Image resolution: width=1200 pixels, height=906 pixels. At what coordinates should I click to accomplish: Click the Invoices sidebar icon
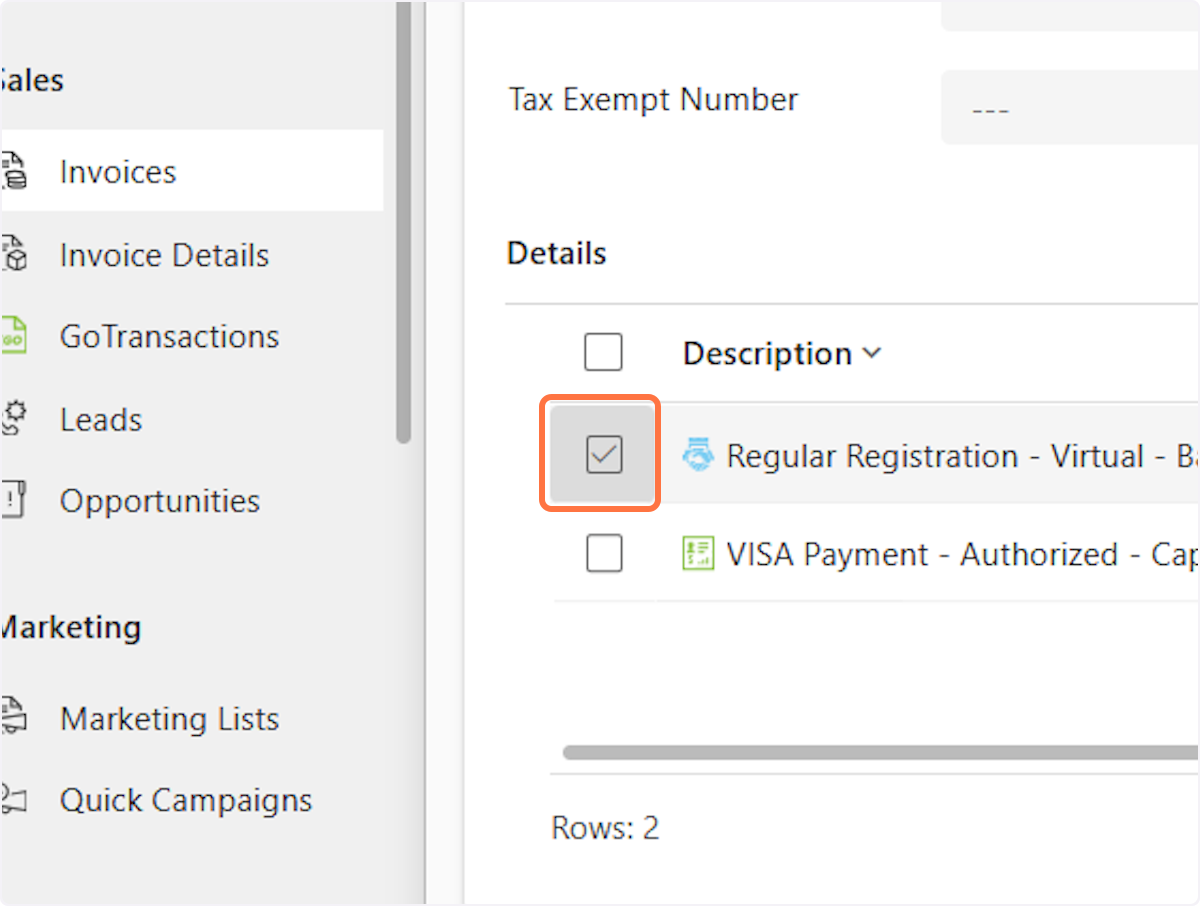point(13,171)
